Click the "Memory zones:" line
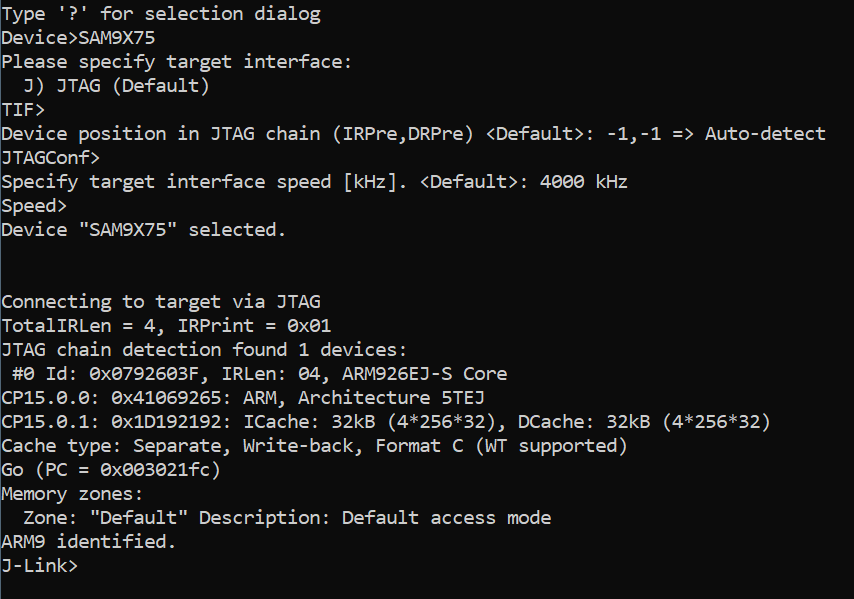 (x=72, y=494)
